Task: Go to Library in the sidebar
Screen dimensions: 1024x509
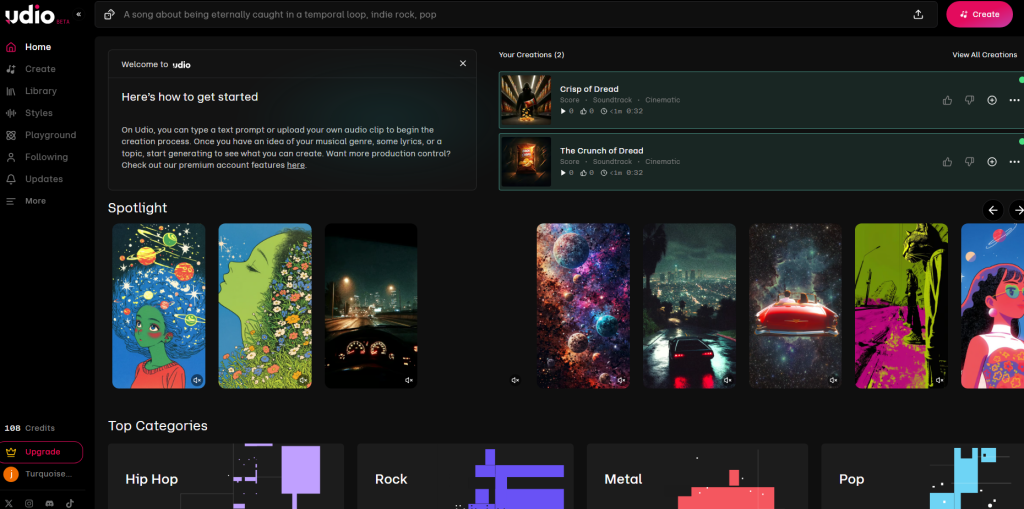Action: point(40,91)
